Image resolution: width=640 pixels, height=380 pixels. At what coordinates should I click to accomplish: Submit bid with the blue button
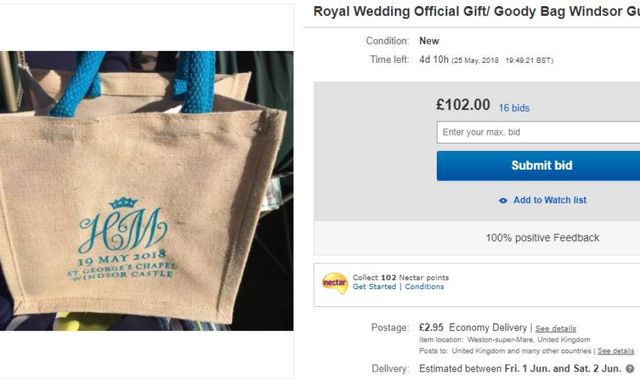coord(538,166)
